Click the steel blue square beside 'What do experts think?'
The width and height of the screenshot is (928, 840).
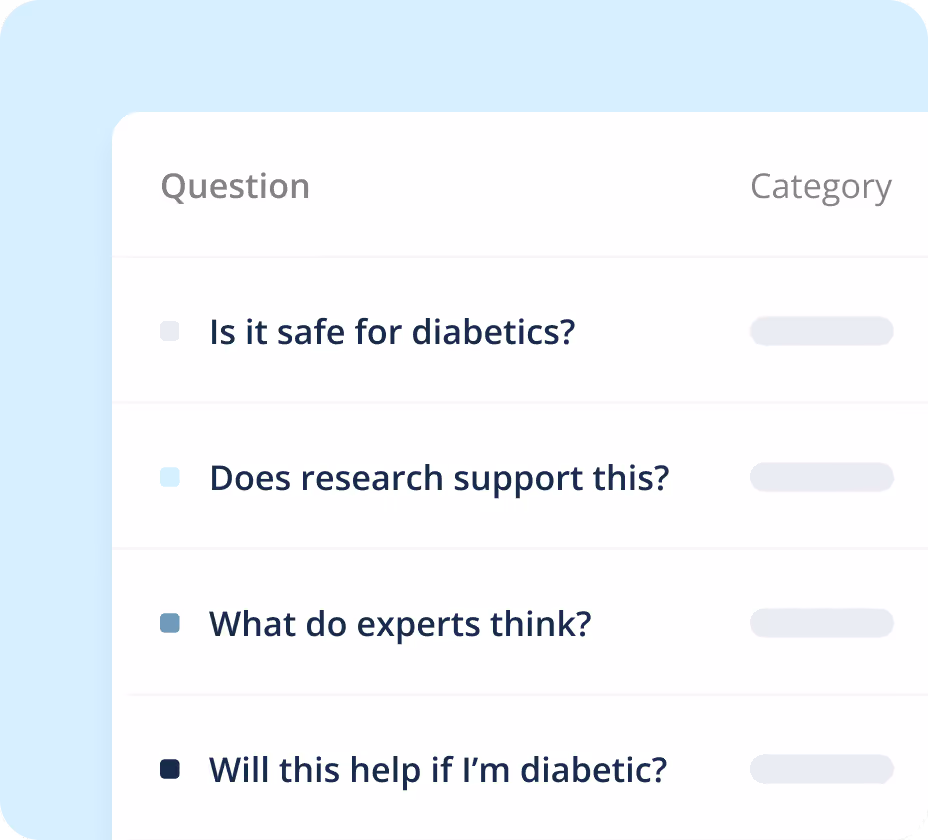170,624
